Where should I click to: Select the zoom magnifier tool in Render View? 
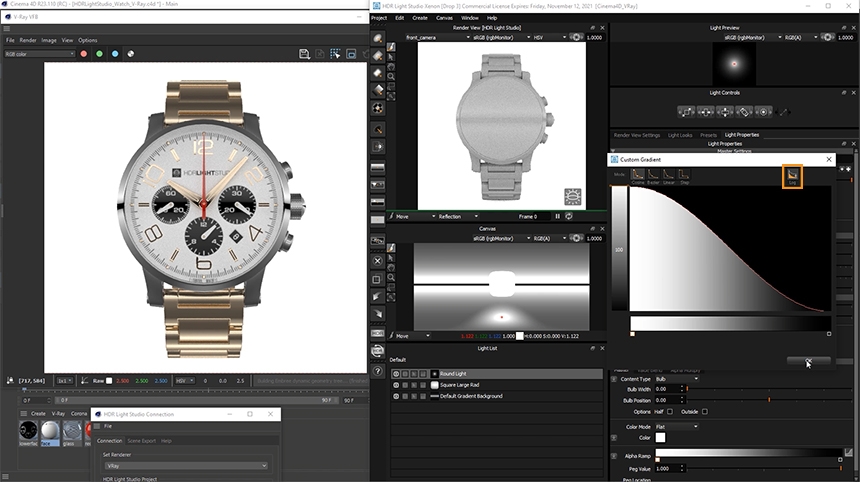coord(391,77)
